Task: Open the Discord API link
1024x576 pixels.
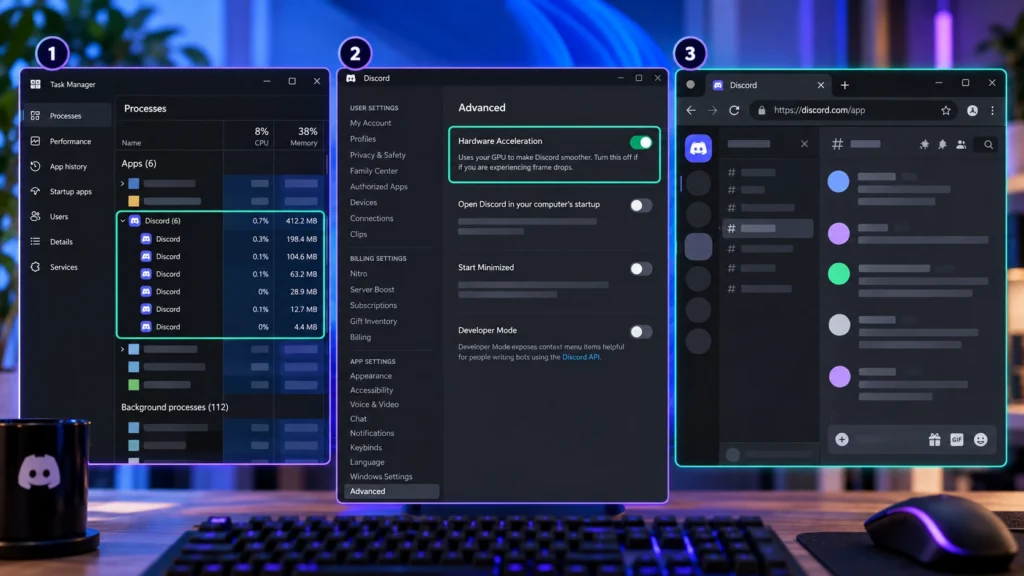Action: click(x=581, y=357)
